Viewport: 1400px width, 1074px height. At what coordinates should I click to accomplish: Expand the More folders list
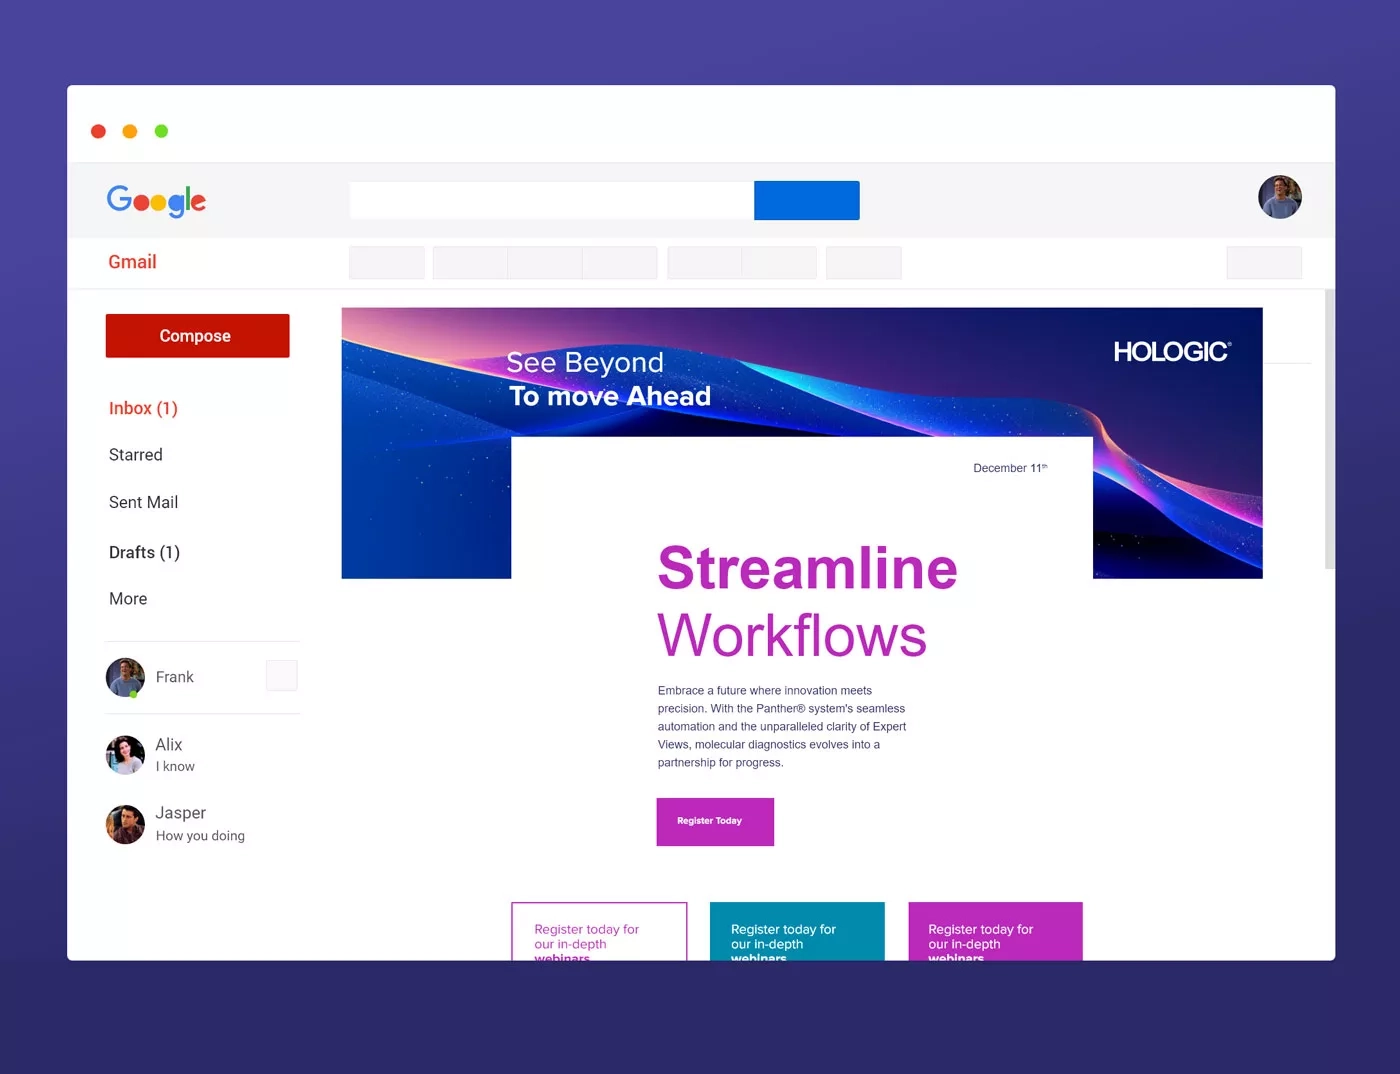[x=128, y=599]
